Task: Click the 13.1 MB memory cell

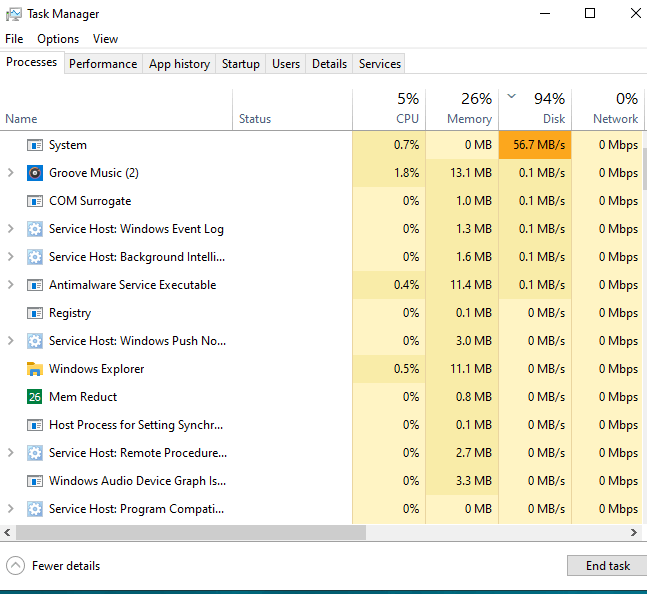Action: [x=462, y=173]
